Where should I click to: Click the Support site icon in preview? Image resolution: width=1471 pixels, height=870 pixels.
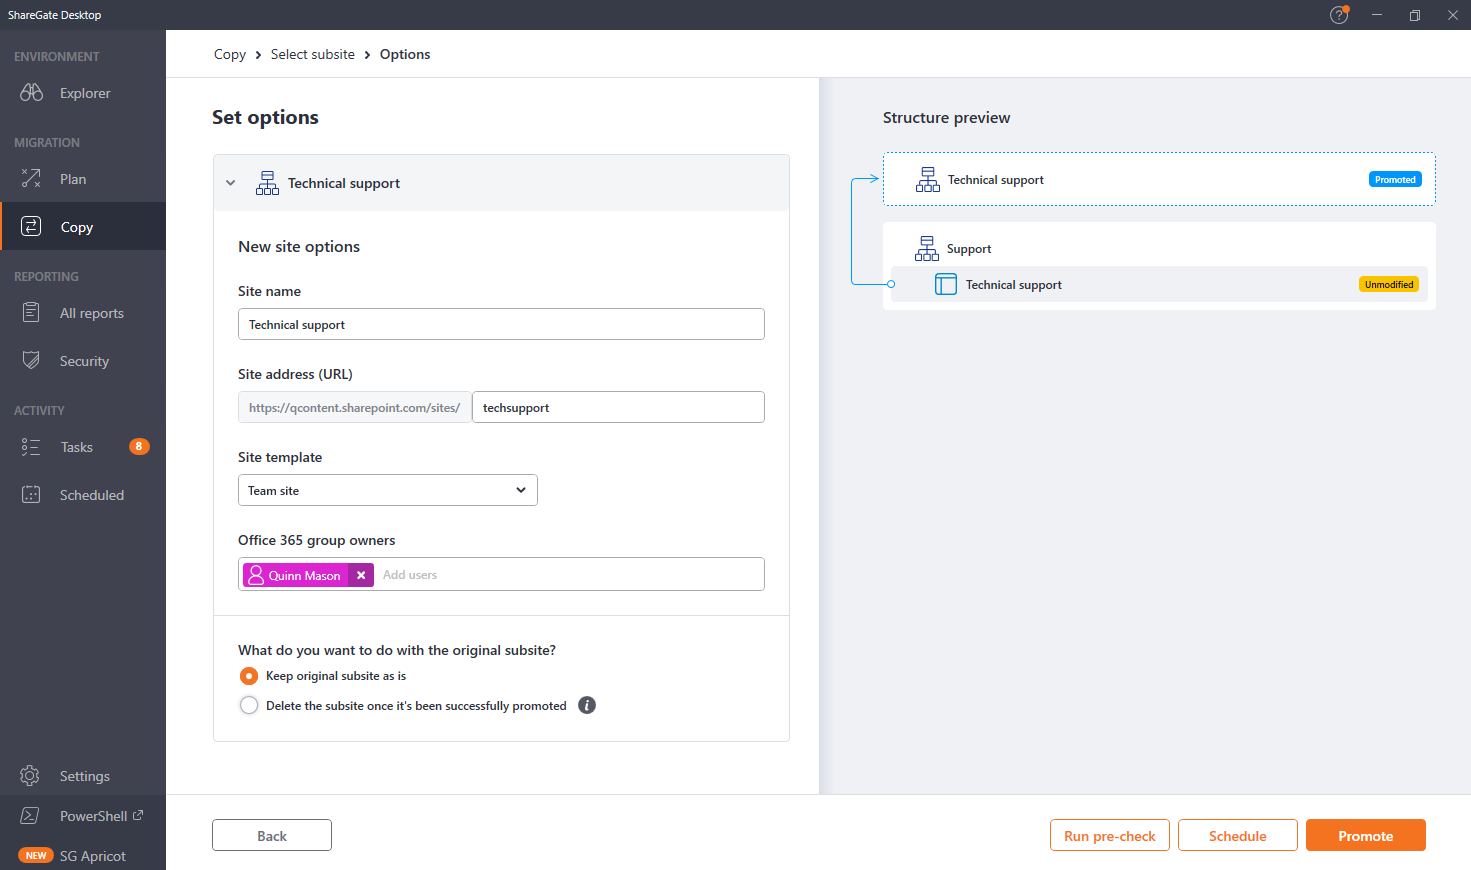(927, 249)
